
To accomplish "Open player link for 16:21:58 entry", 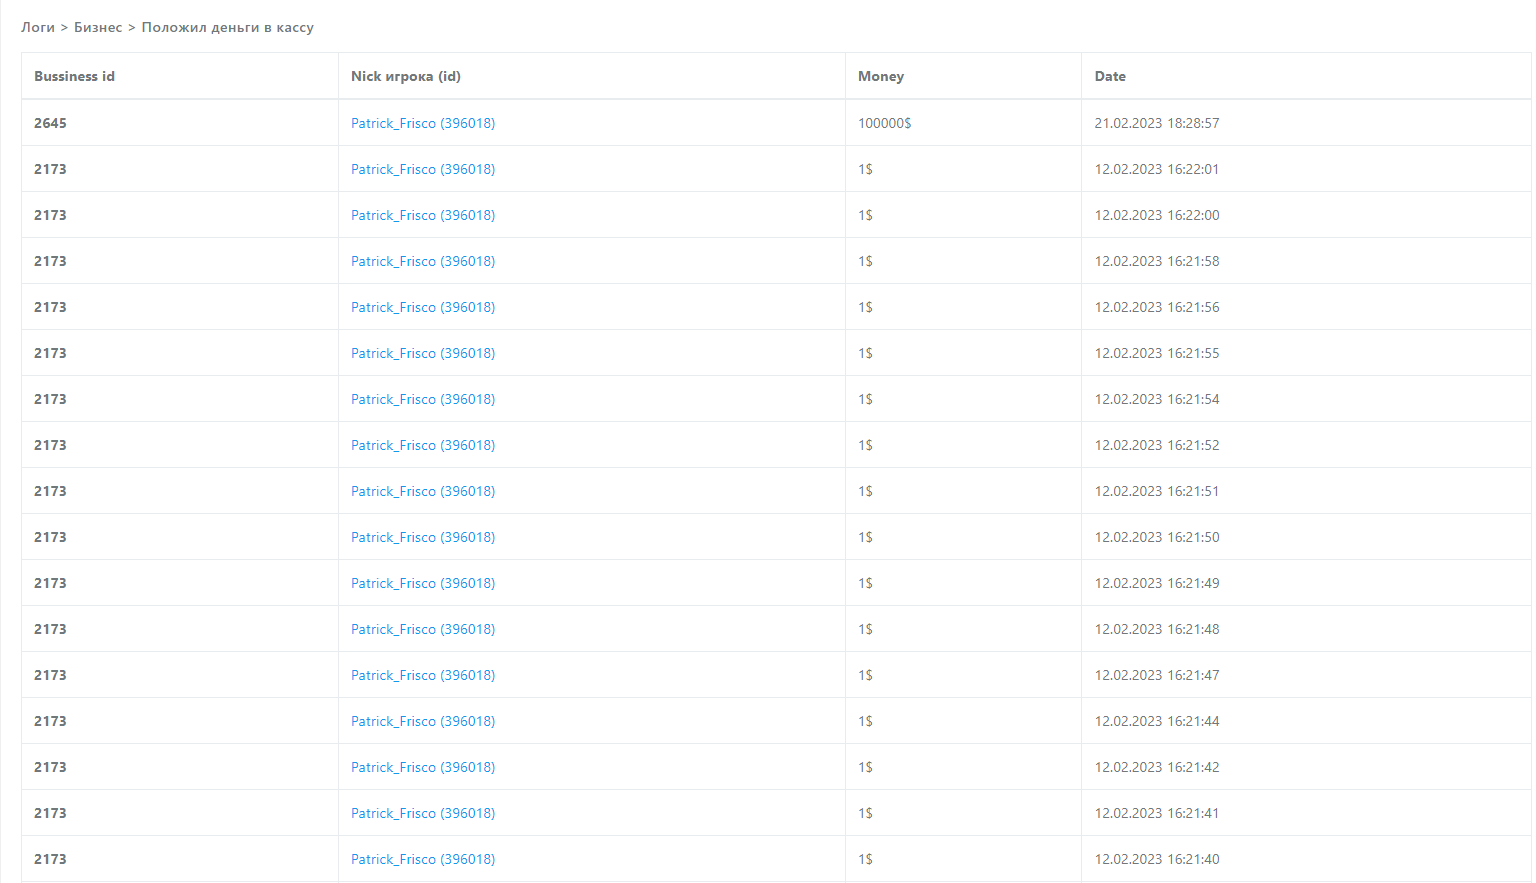I will (422, 261).
